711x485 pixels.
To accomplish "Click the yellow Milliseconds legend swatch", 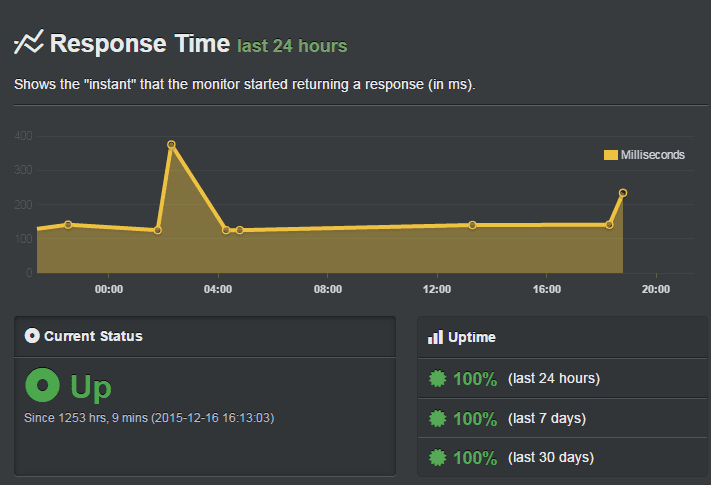I will pos(610,155).
